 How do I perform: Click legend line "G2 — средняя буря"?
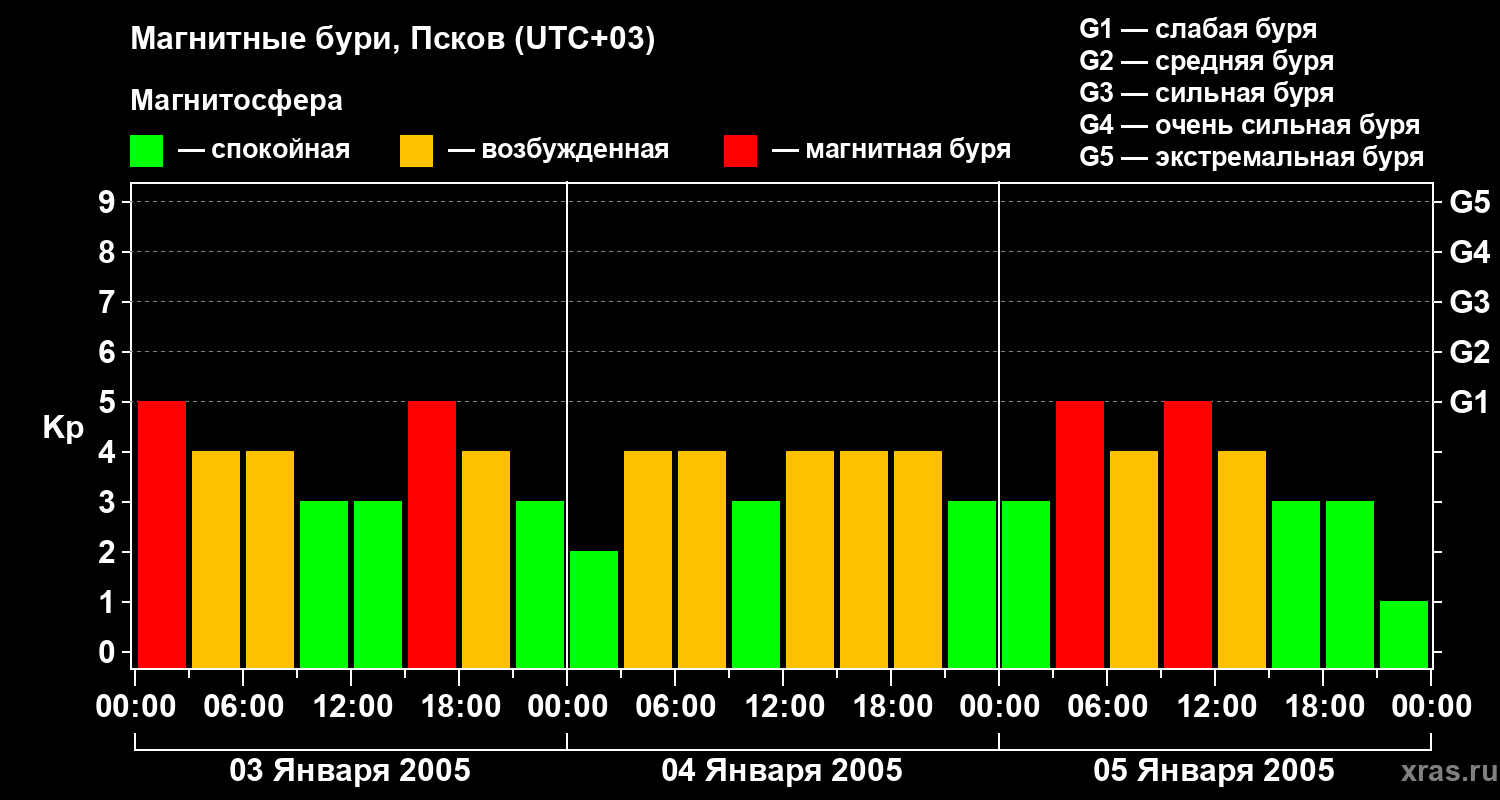[1207, 61]
